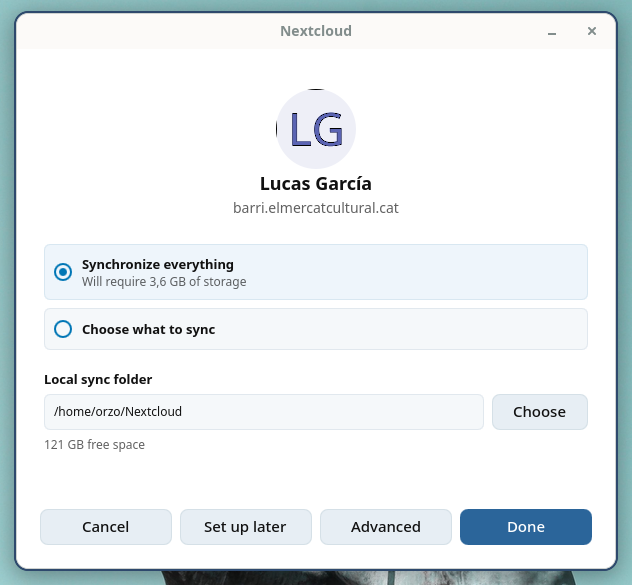
Task: Select the Synchronize everything radio button
Action: (63, 272)
